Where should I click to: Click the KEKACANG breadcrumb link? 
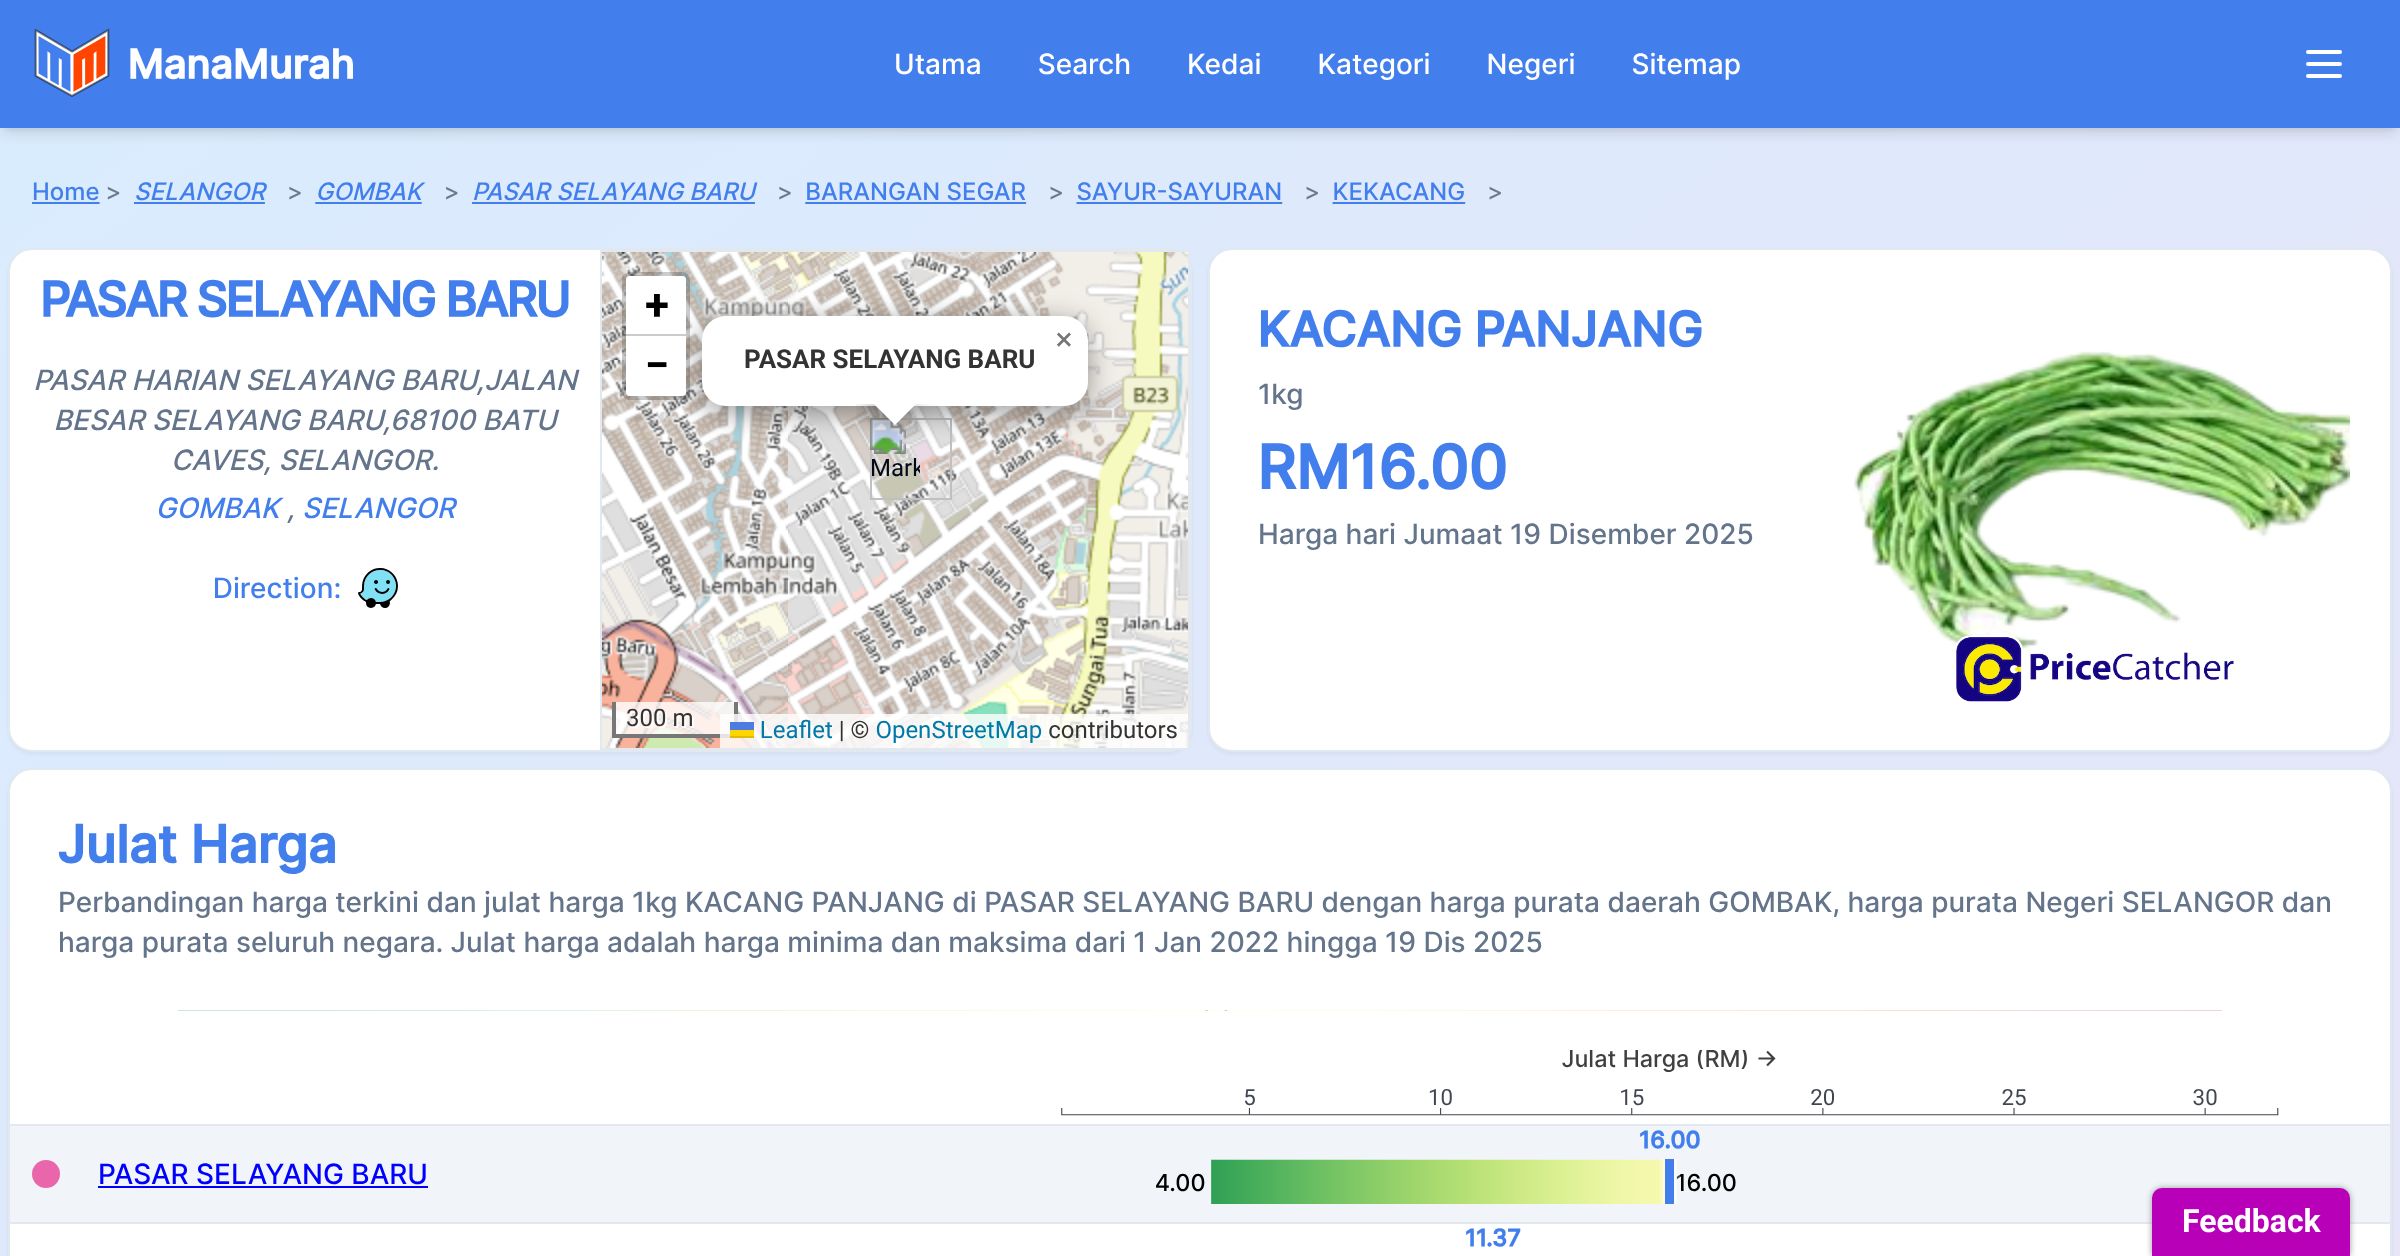tap(1397, 191)
